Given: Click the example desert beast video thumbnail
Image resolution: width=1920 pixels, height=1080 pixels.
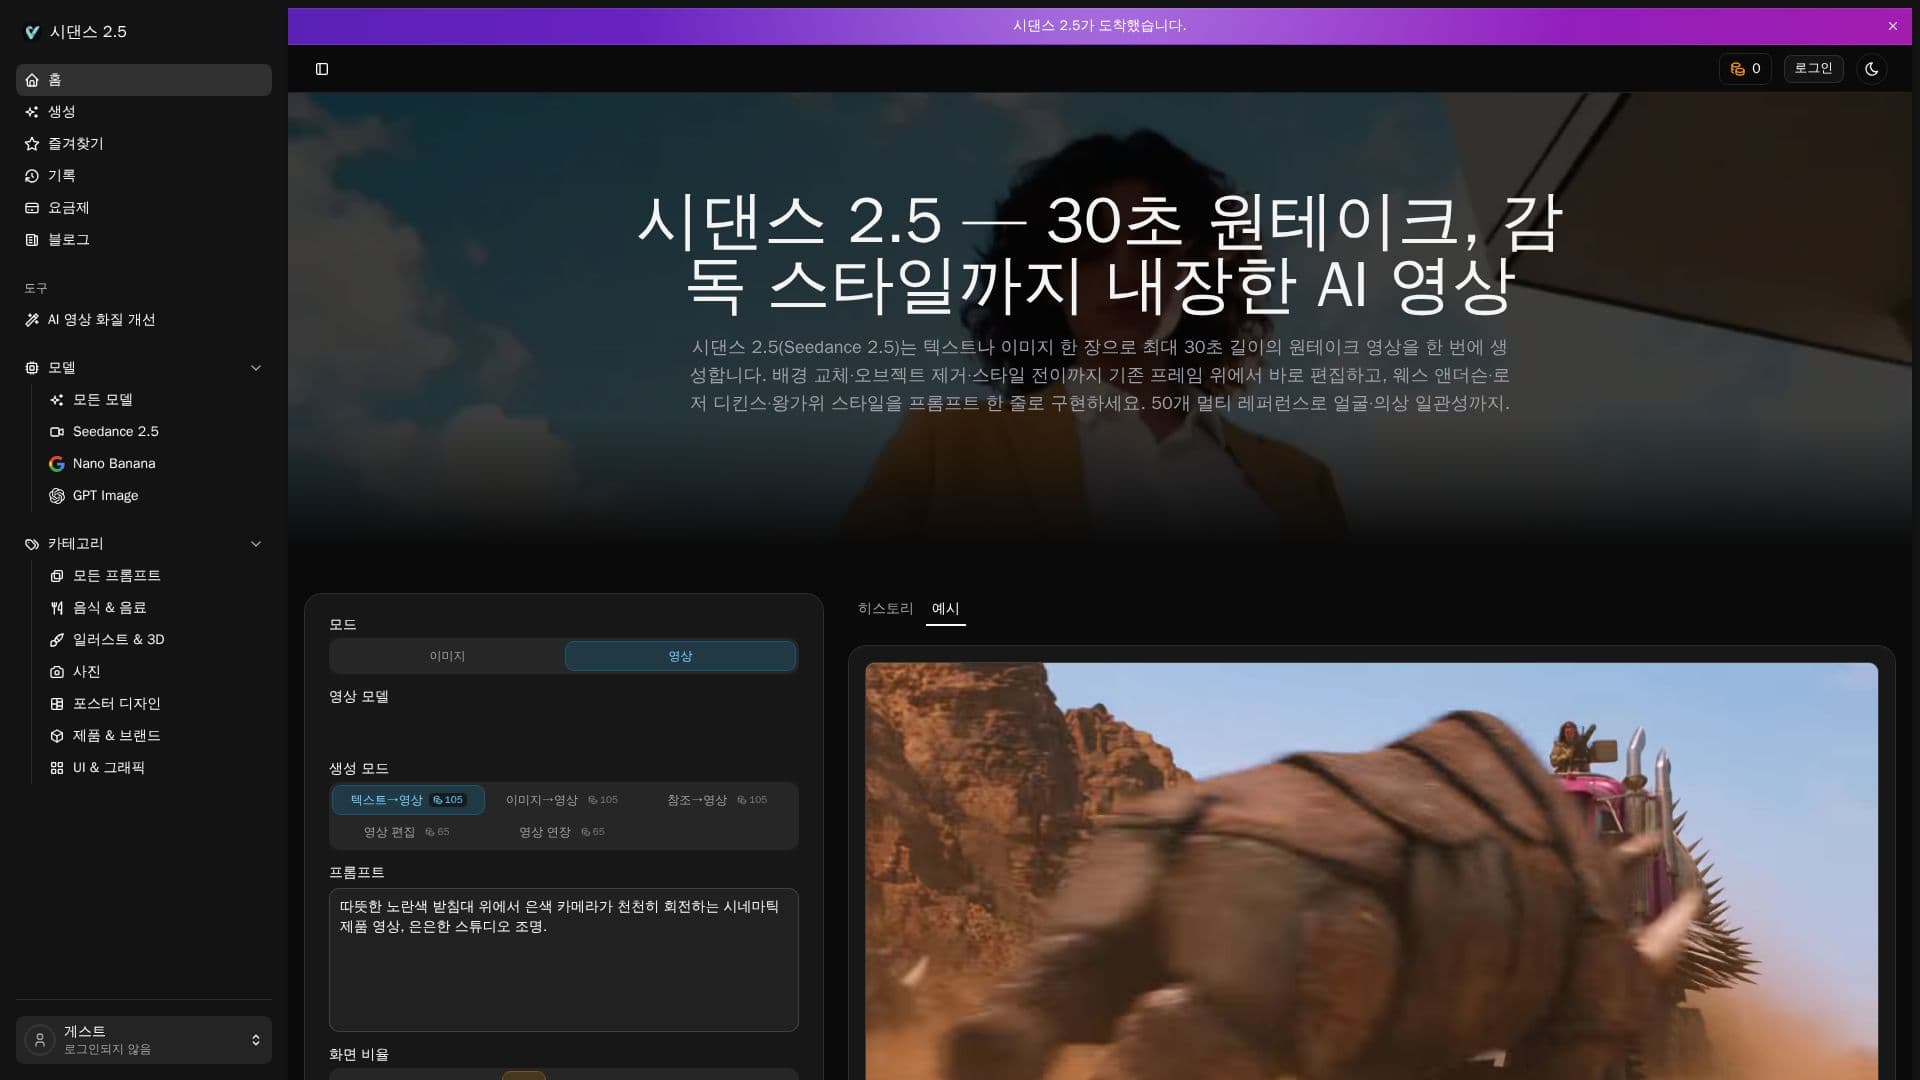Looking at the screenshot, I should click(1371, 871).
